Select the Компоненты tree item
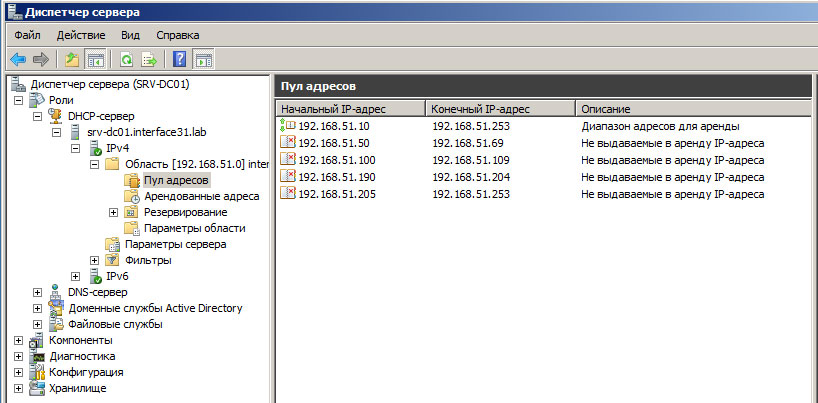Screen dimensions: 818x403 click(81, 340)
